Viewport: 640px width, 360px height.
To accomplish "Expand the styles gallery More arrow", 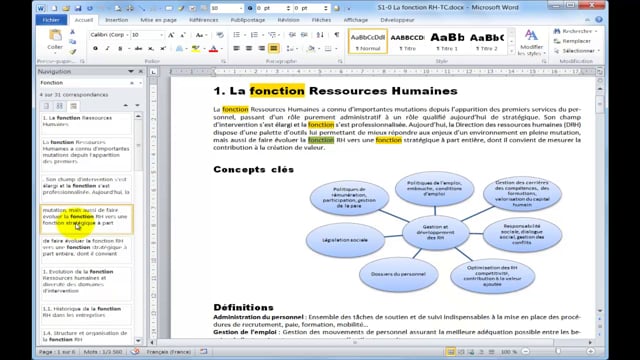I will point(512,51).
